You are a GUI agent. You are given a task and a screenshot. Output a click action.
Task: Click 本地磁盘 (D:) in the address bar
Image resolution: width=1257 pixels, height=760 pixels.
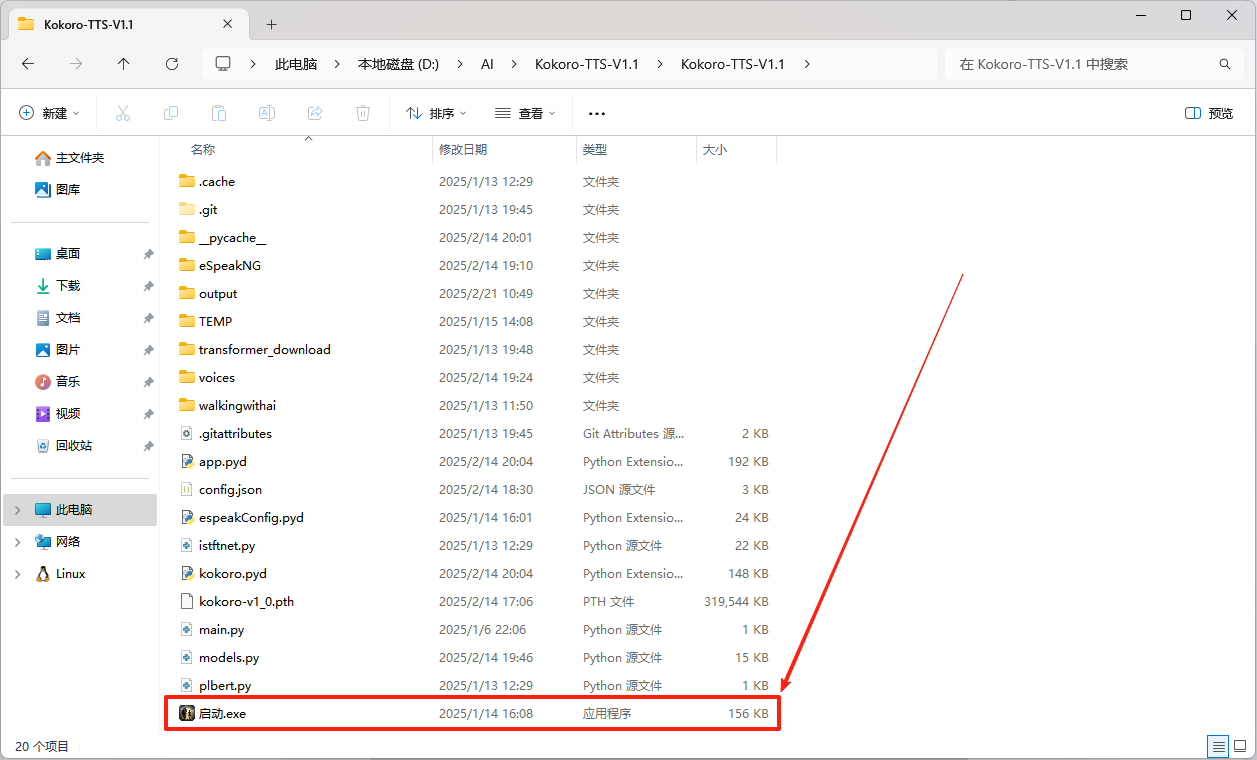tap(398, 64)
